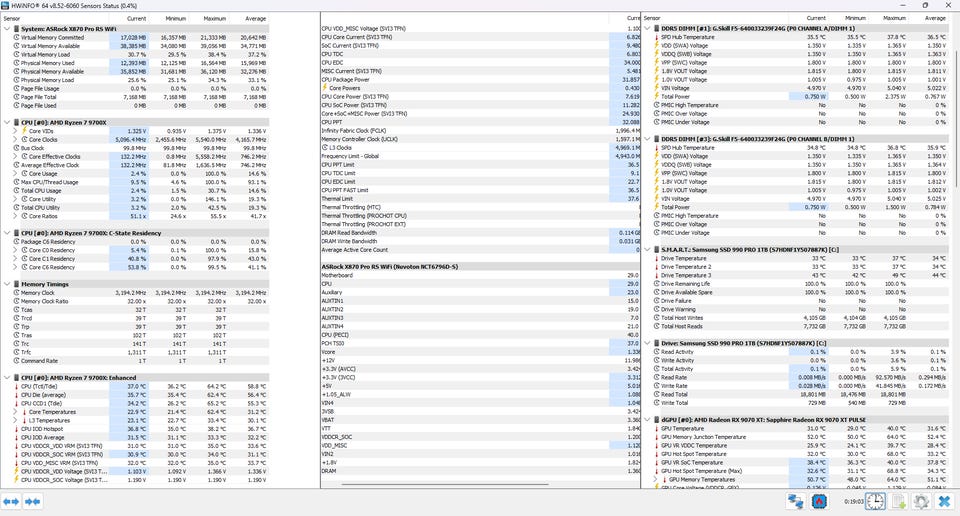This screenshot has height=516, width=960.
Task: Select the GPU Hot Spot Temperature (Max) row
Action: [799, 471]
